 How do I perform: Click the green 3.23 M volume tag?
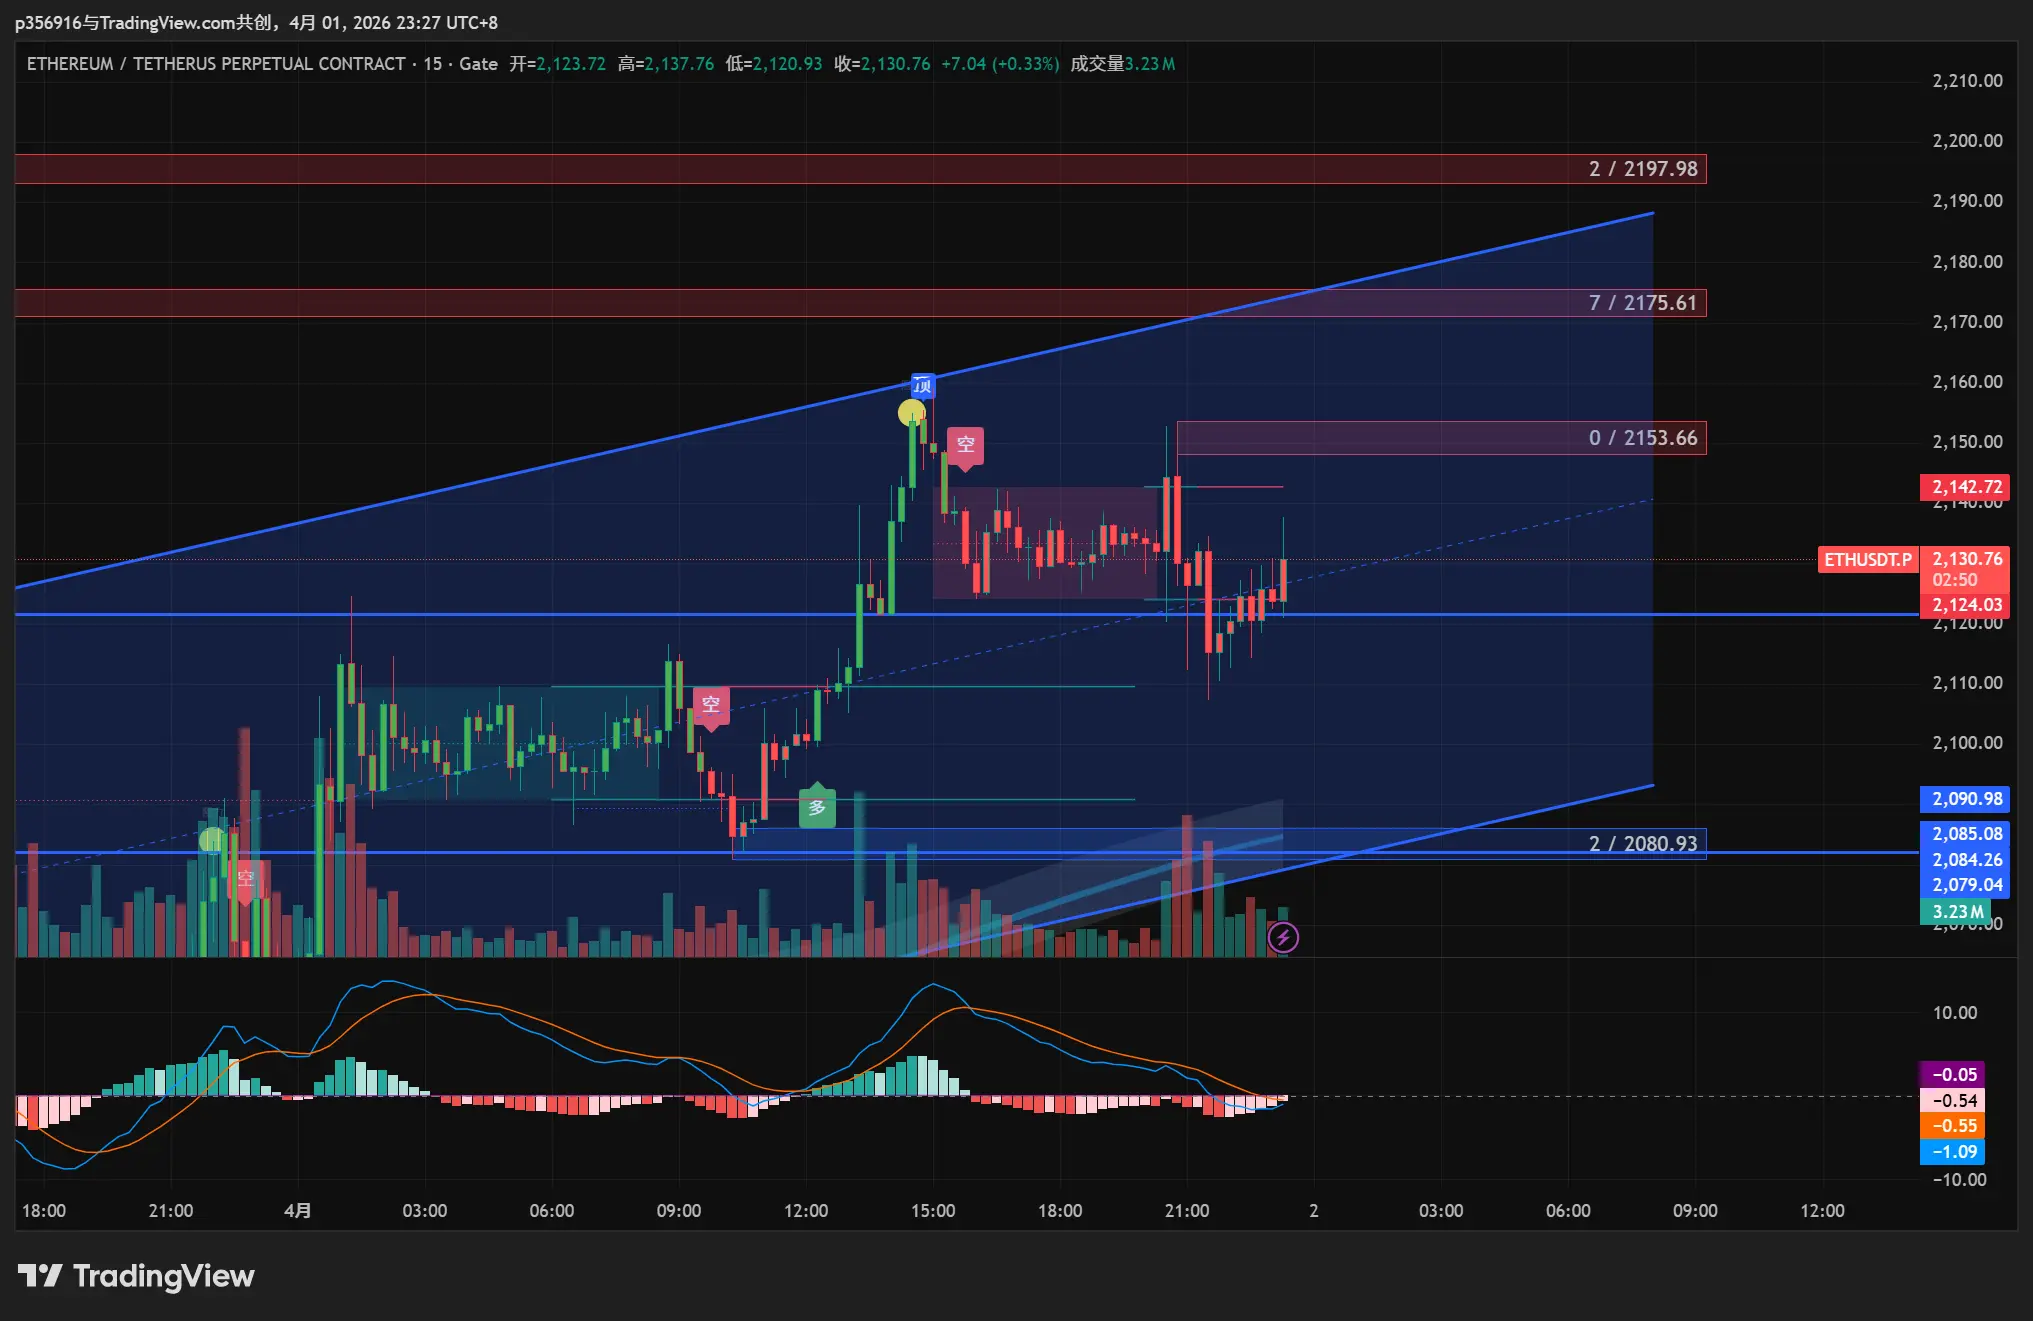tap(1956, 912)
